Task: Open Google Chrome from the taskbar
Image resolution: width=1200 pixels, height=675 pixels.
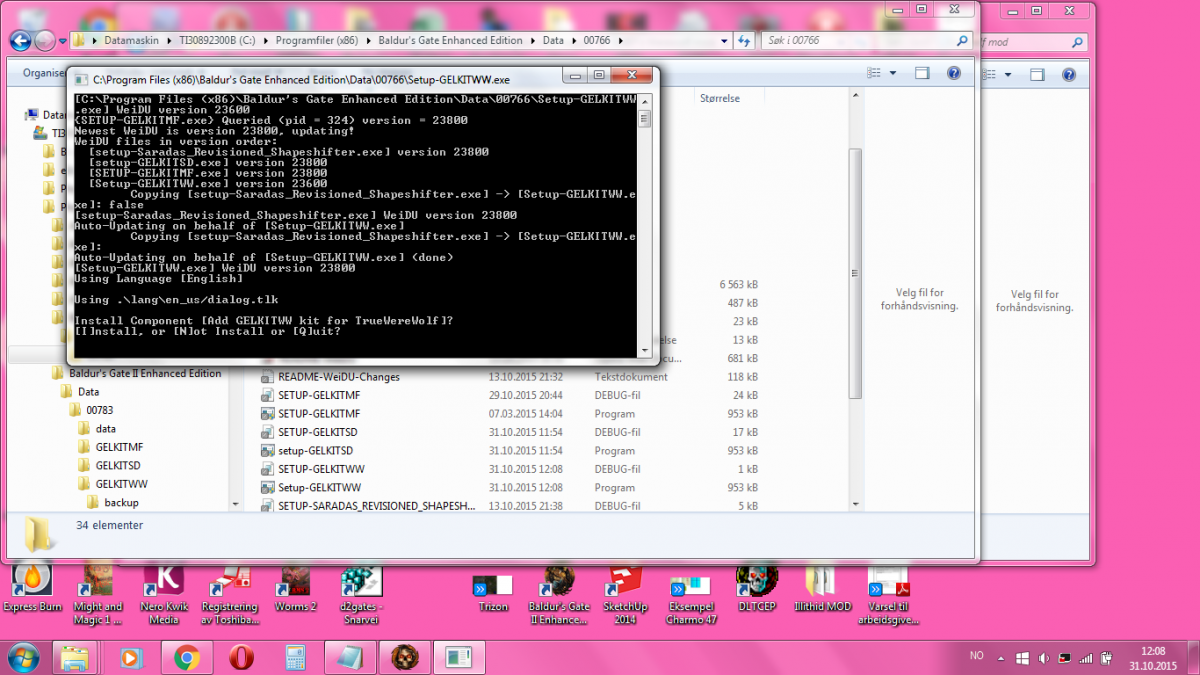Action: 185,657
